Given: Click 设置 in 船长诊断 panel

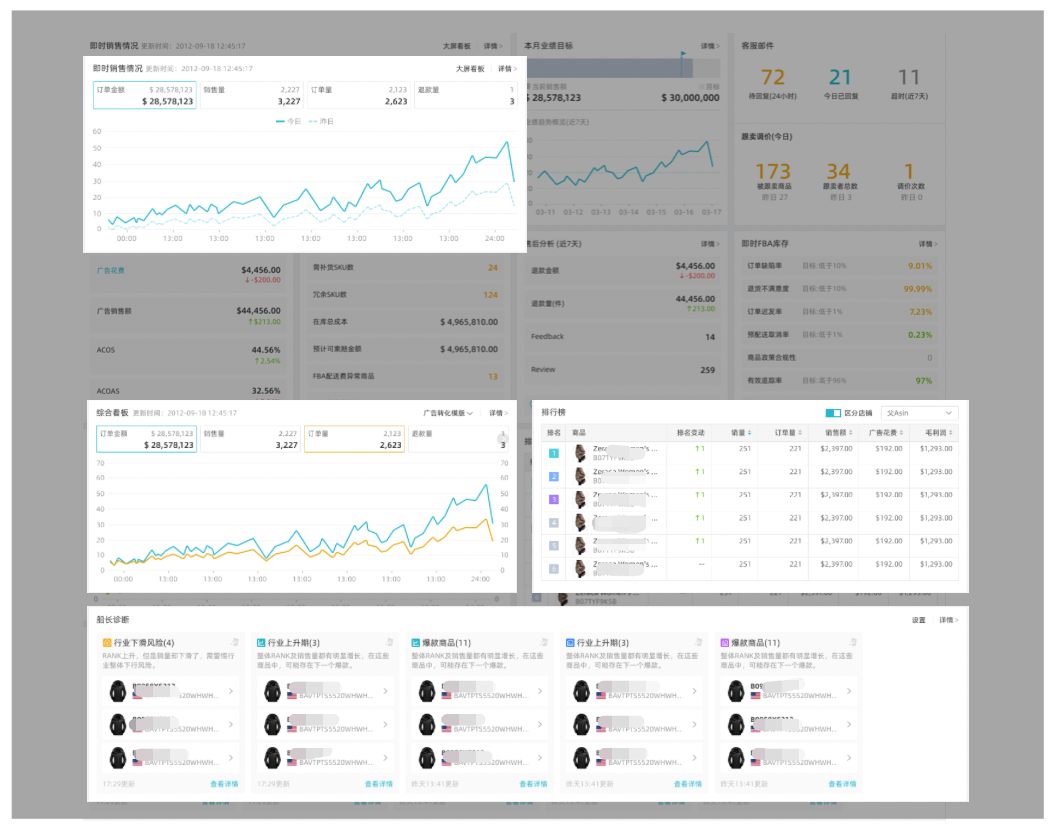Looking at the screenshot, I should (918, 620).
